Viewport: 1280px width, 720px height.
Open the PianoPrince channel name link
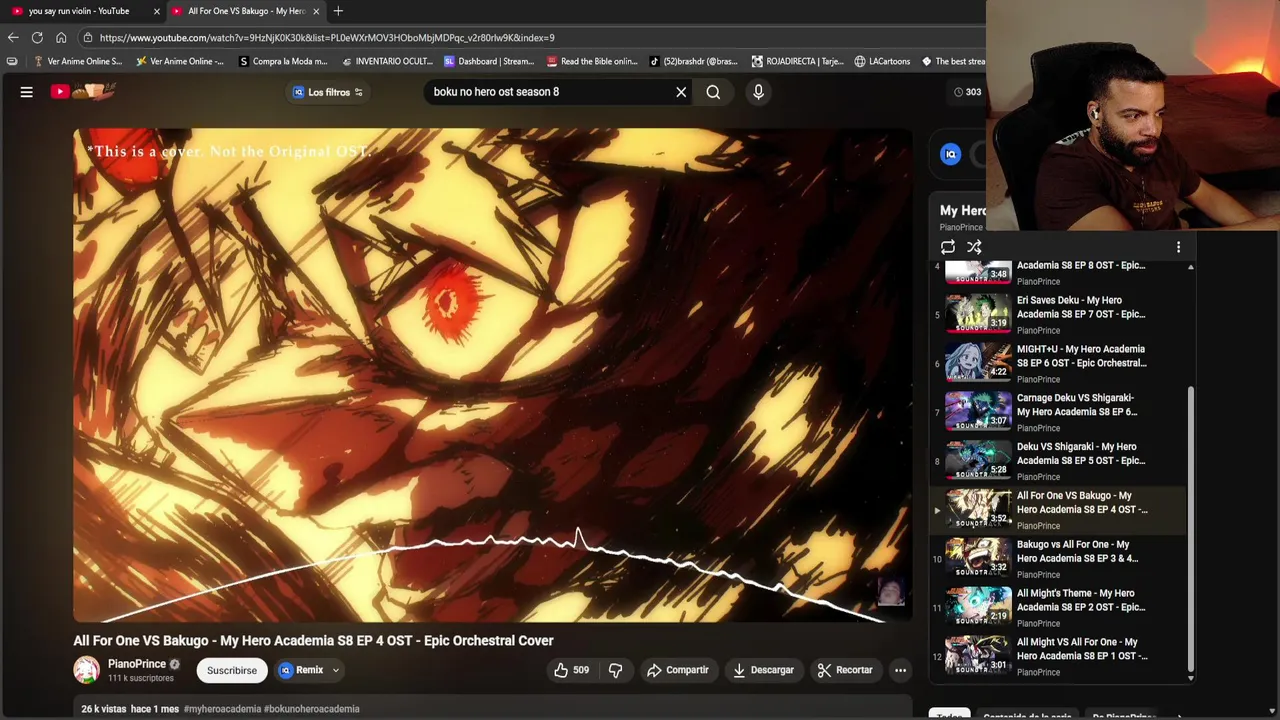coord(137,664)
